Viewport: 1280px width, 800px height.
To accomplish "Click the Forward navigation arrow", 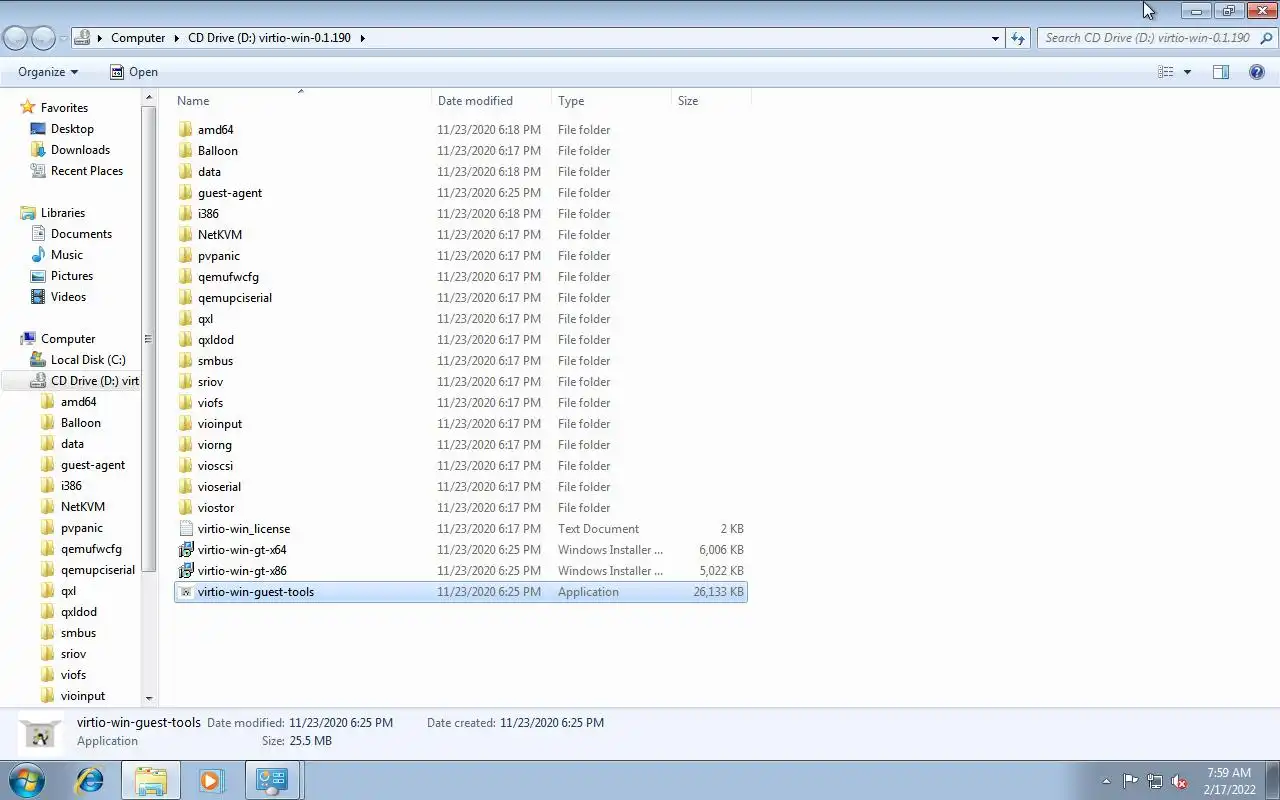I will coord(44,38).
